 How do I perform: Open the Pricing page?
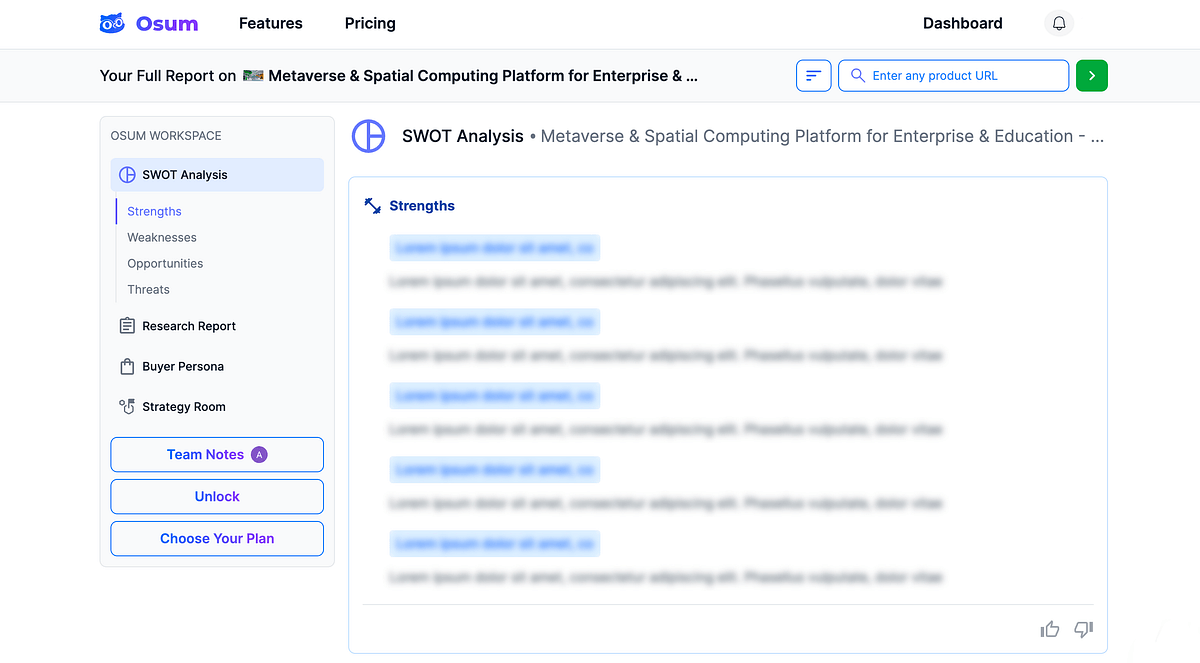[370, 24]
